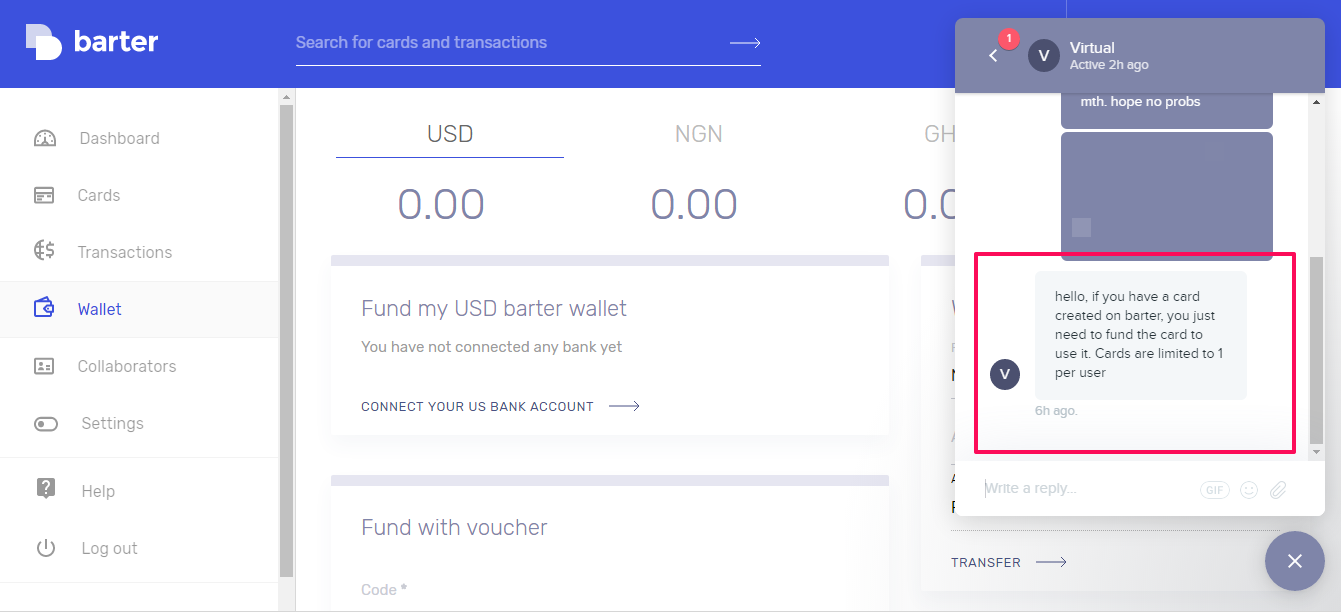
Task: Insert a GIF in chat reply
Action: [1215, 490]
